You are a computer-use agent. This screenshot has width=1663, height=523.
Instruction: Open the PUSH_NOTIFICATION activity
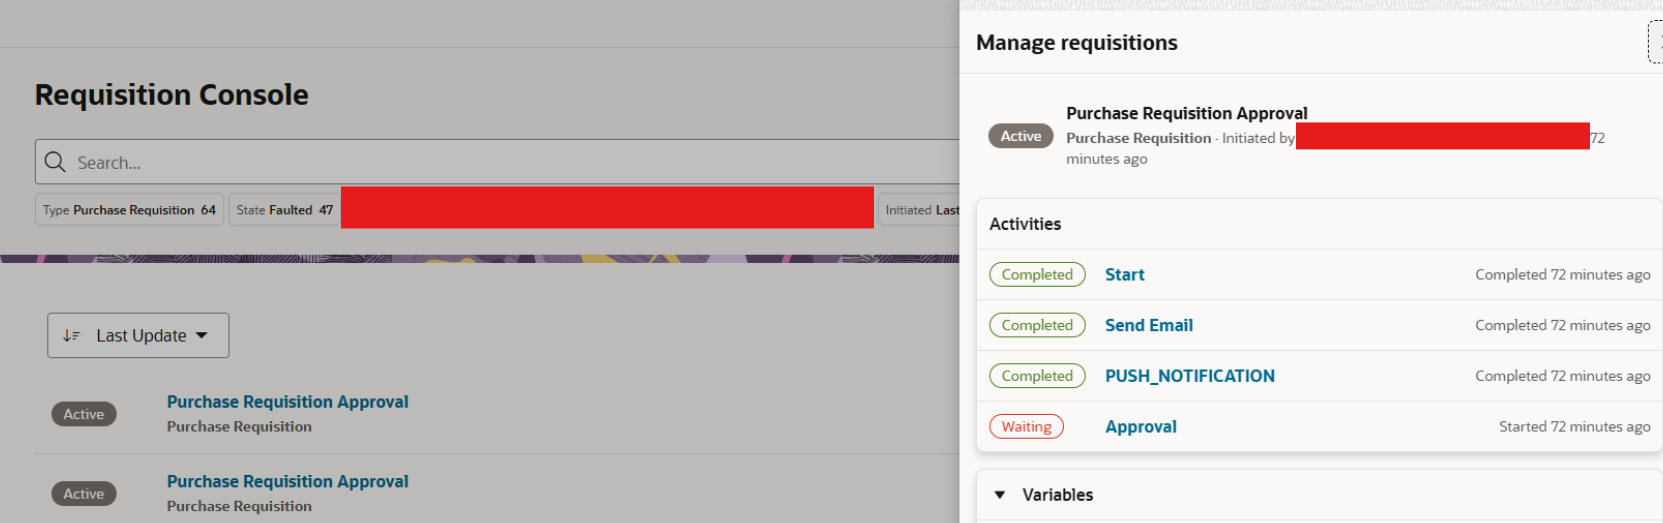(1189, 376)
